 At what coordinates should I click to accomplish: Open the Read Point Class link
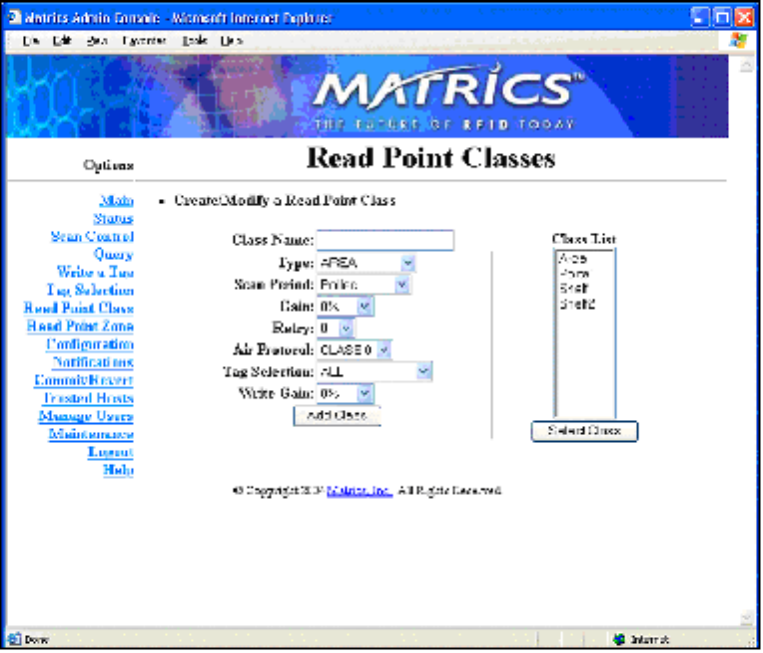[x=79, y=309]
